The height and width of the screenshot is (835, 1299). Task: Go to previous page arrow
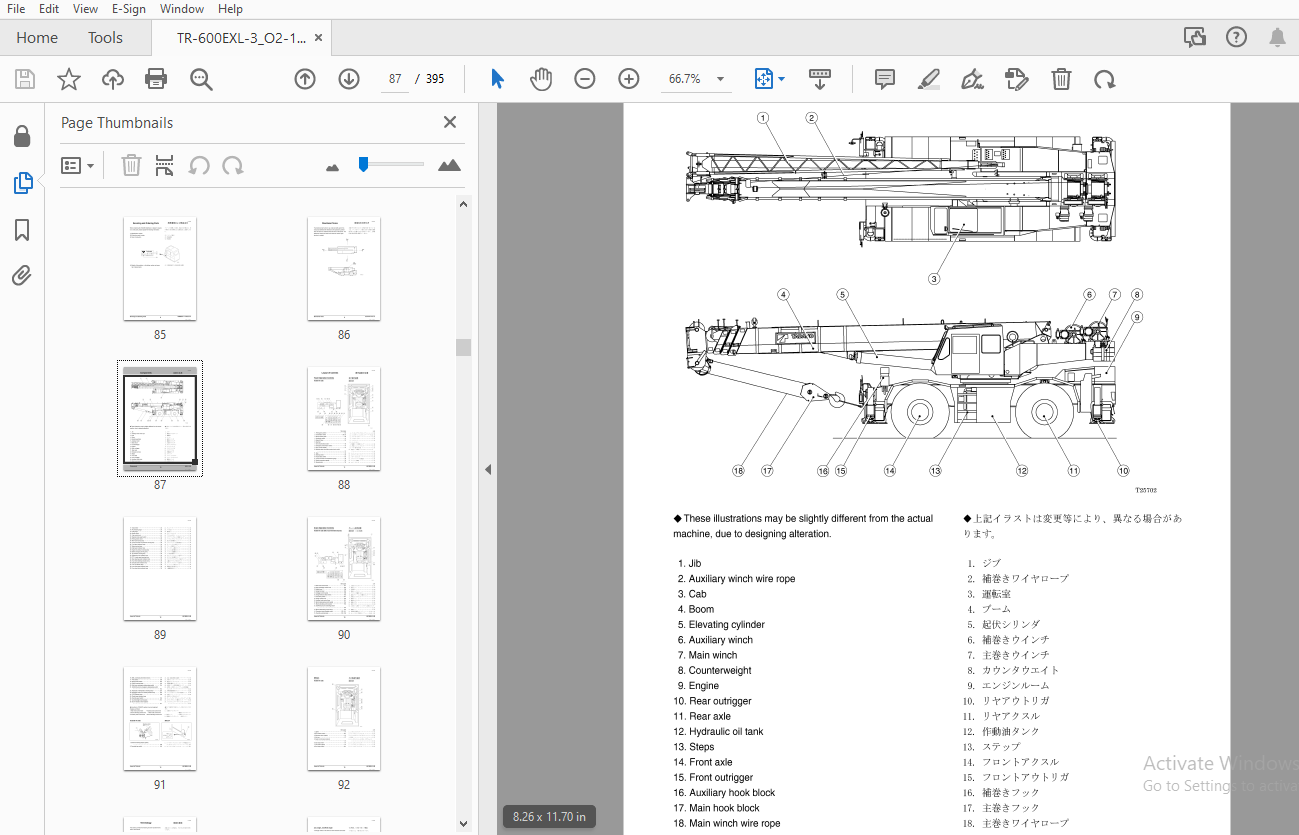click(305, 79)
